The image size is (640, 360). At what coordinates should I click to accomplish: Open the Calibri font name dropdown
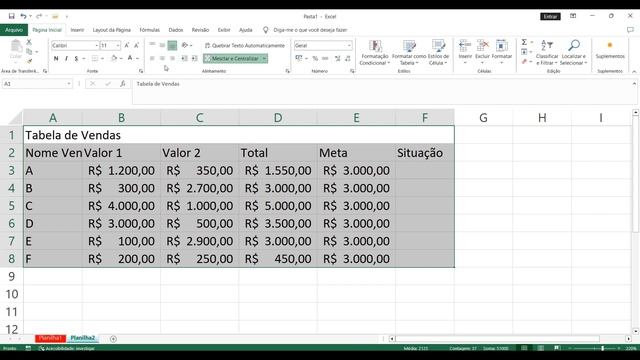point(96,45)
